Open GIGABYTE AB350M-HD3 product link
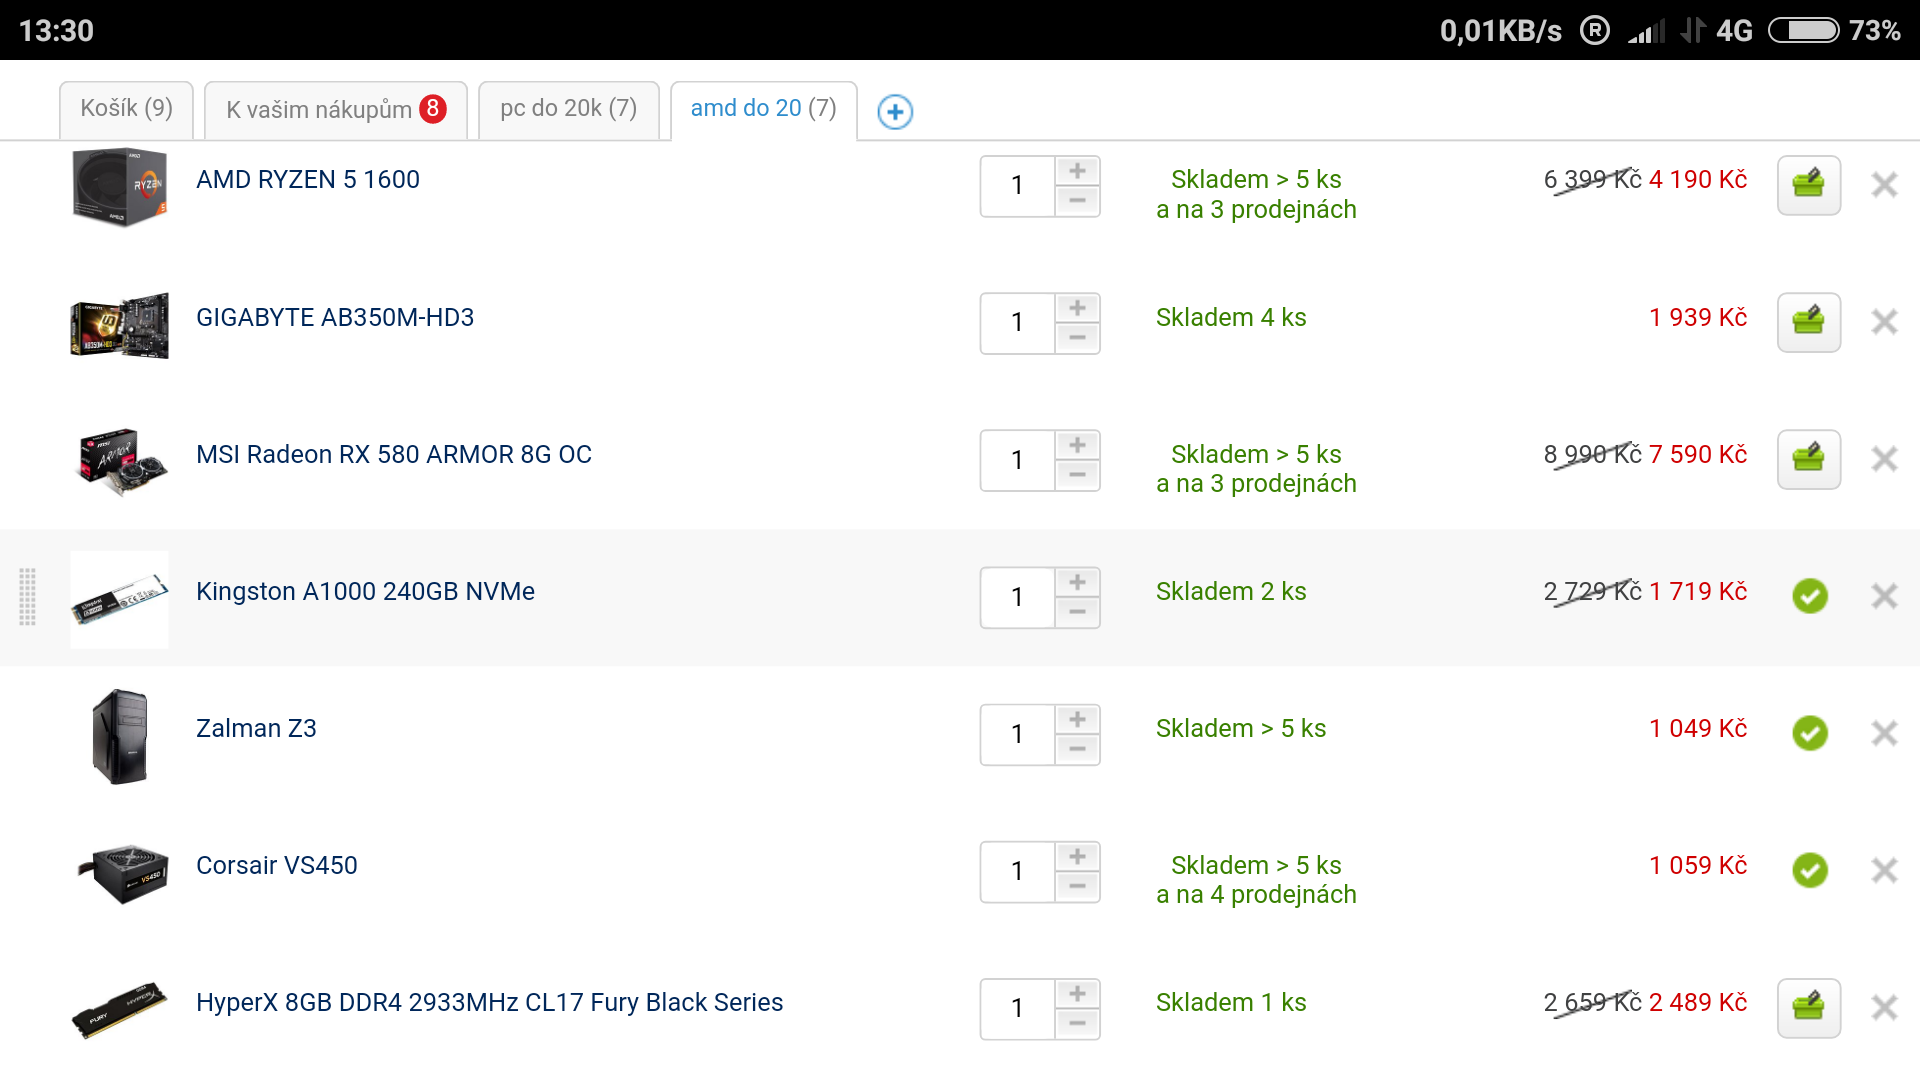 tap(335, 318)
